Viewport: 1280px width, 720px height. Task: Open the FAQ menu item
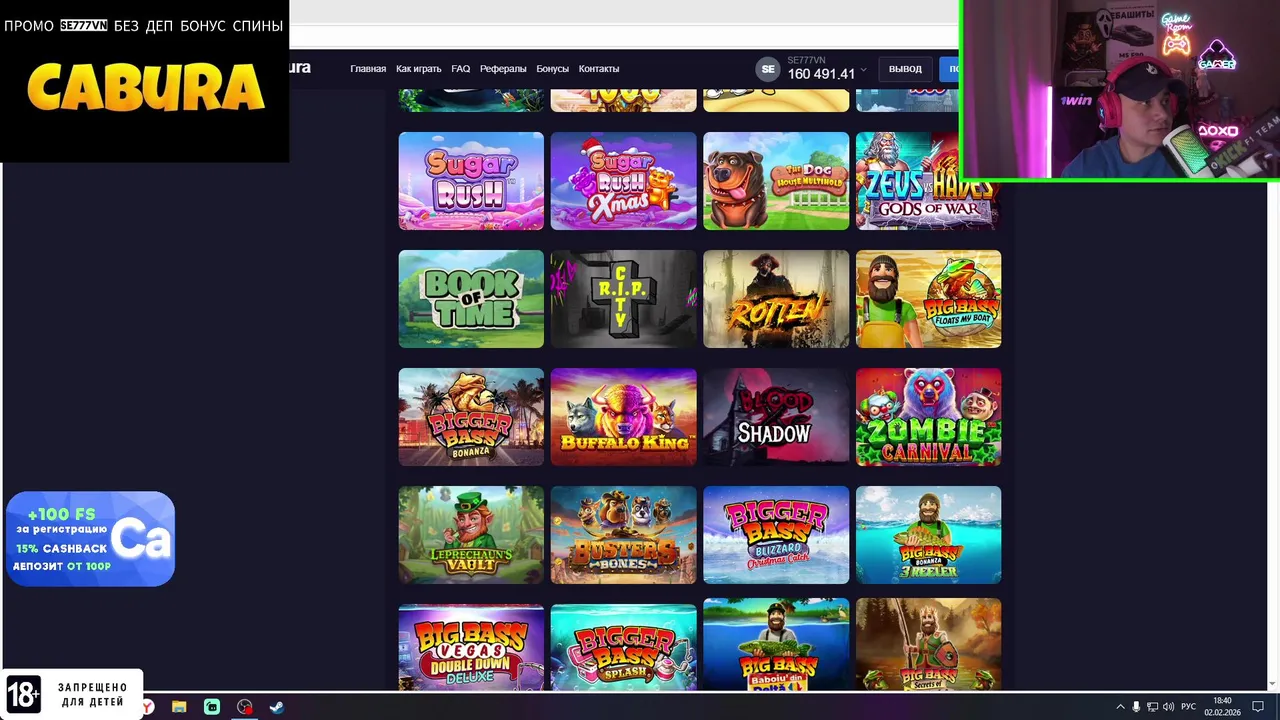(x=460, y=69)
